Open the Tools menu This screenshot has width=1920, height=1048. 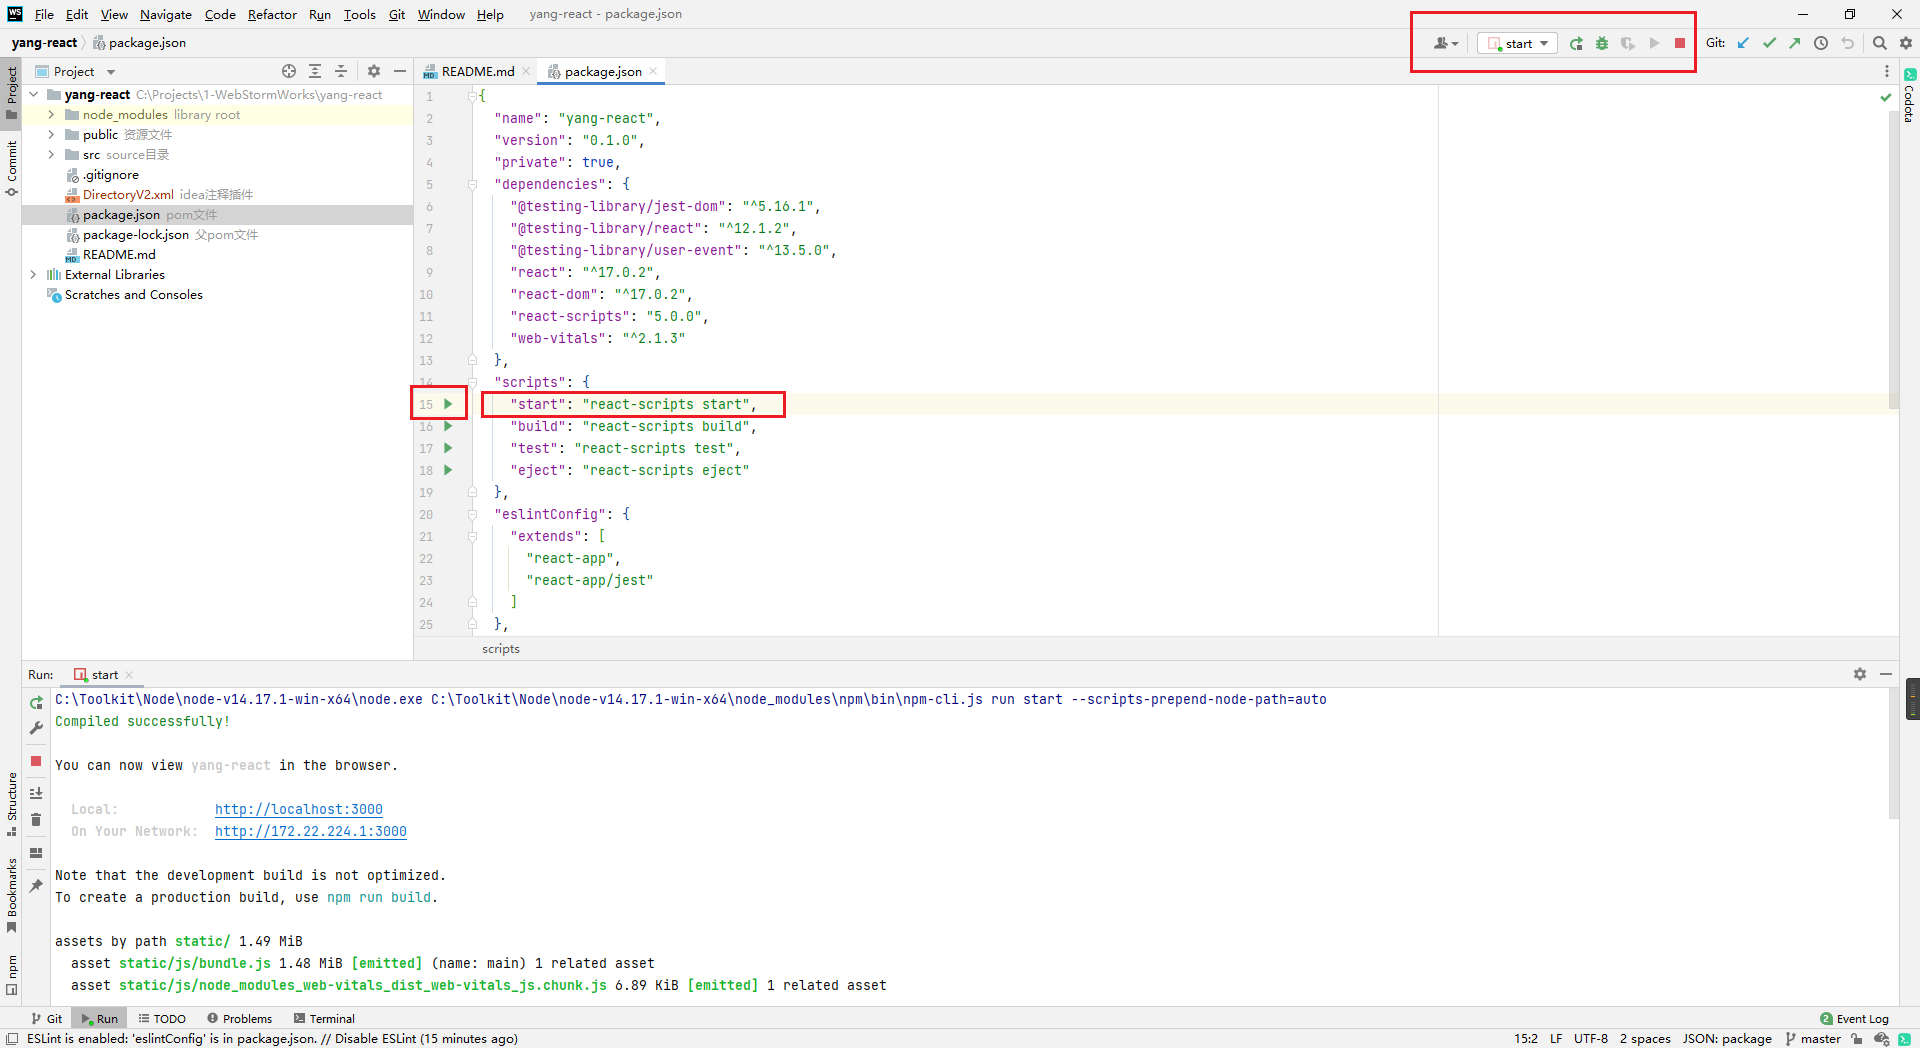point(359,14)
